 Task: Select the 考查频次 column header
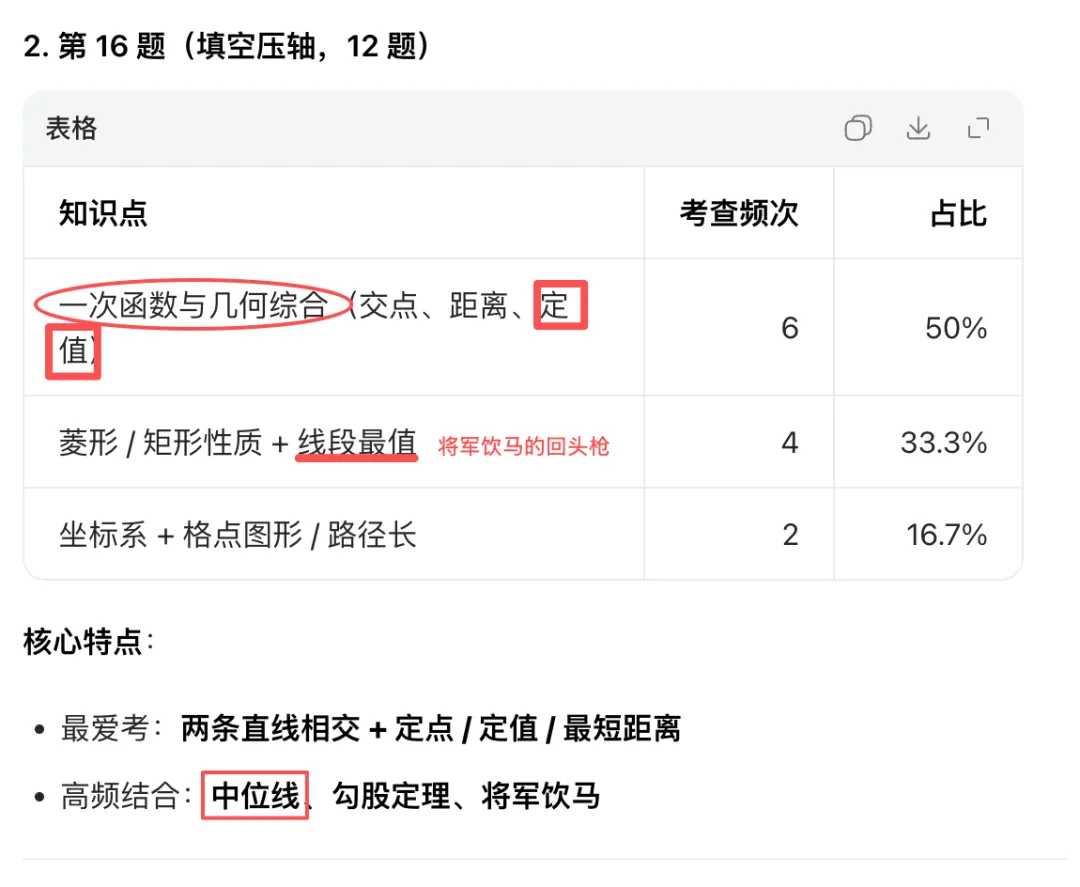739,213
